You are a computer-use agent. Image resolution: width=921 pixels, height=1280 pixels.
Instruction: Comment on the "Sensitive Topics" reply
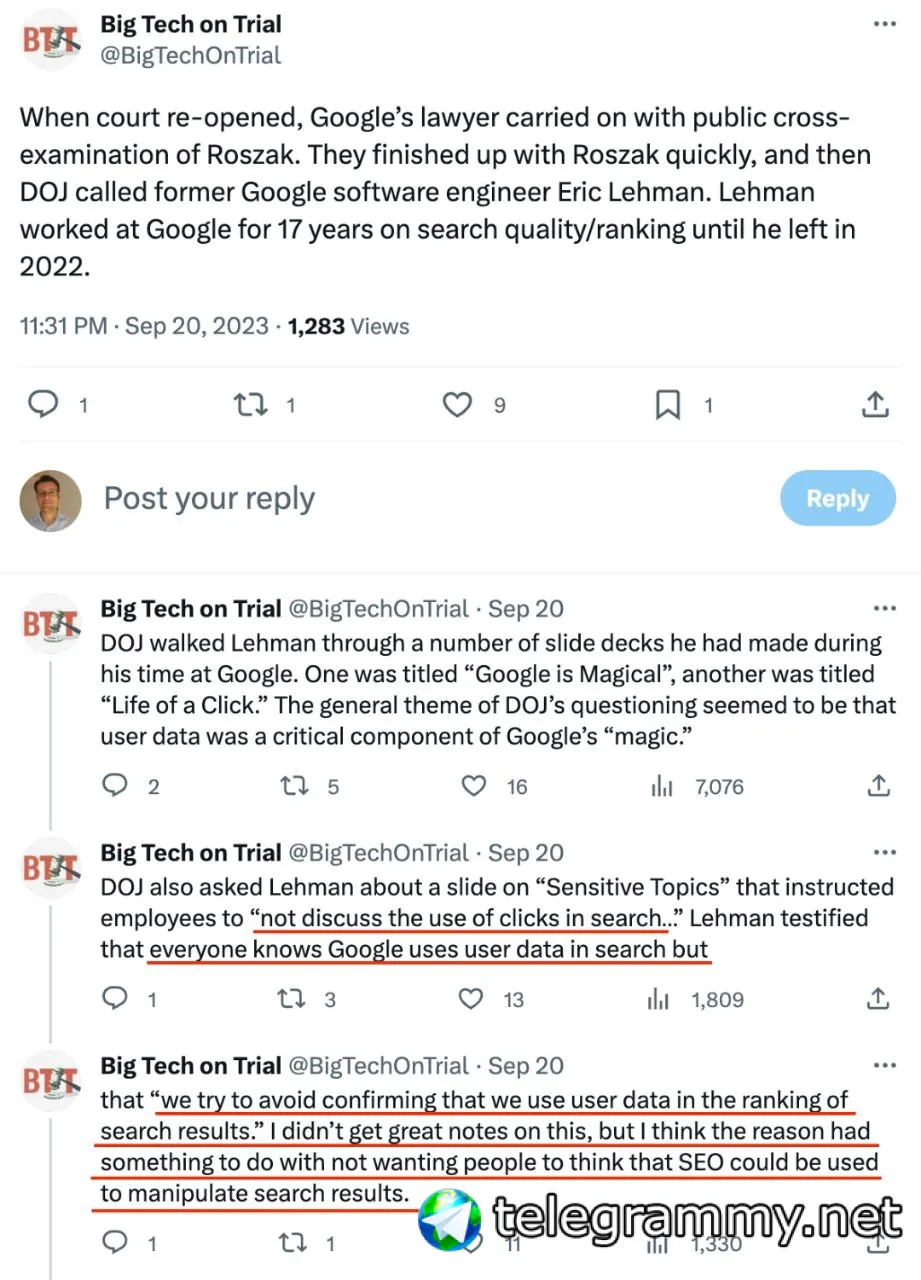coord(117,999)
